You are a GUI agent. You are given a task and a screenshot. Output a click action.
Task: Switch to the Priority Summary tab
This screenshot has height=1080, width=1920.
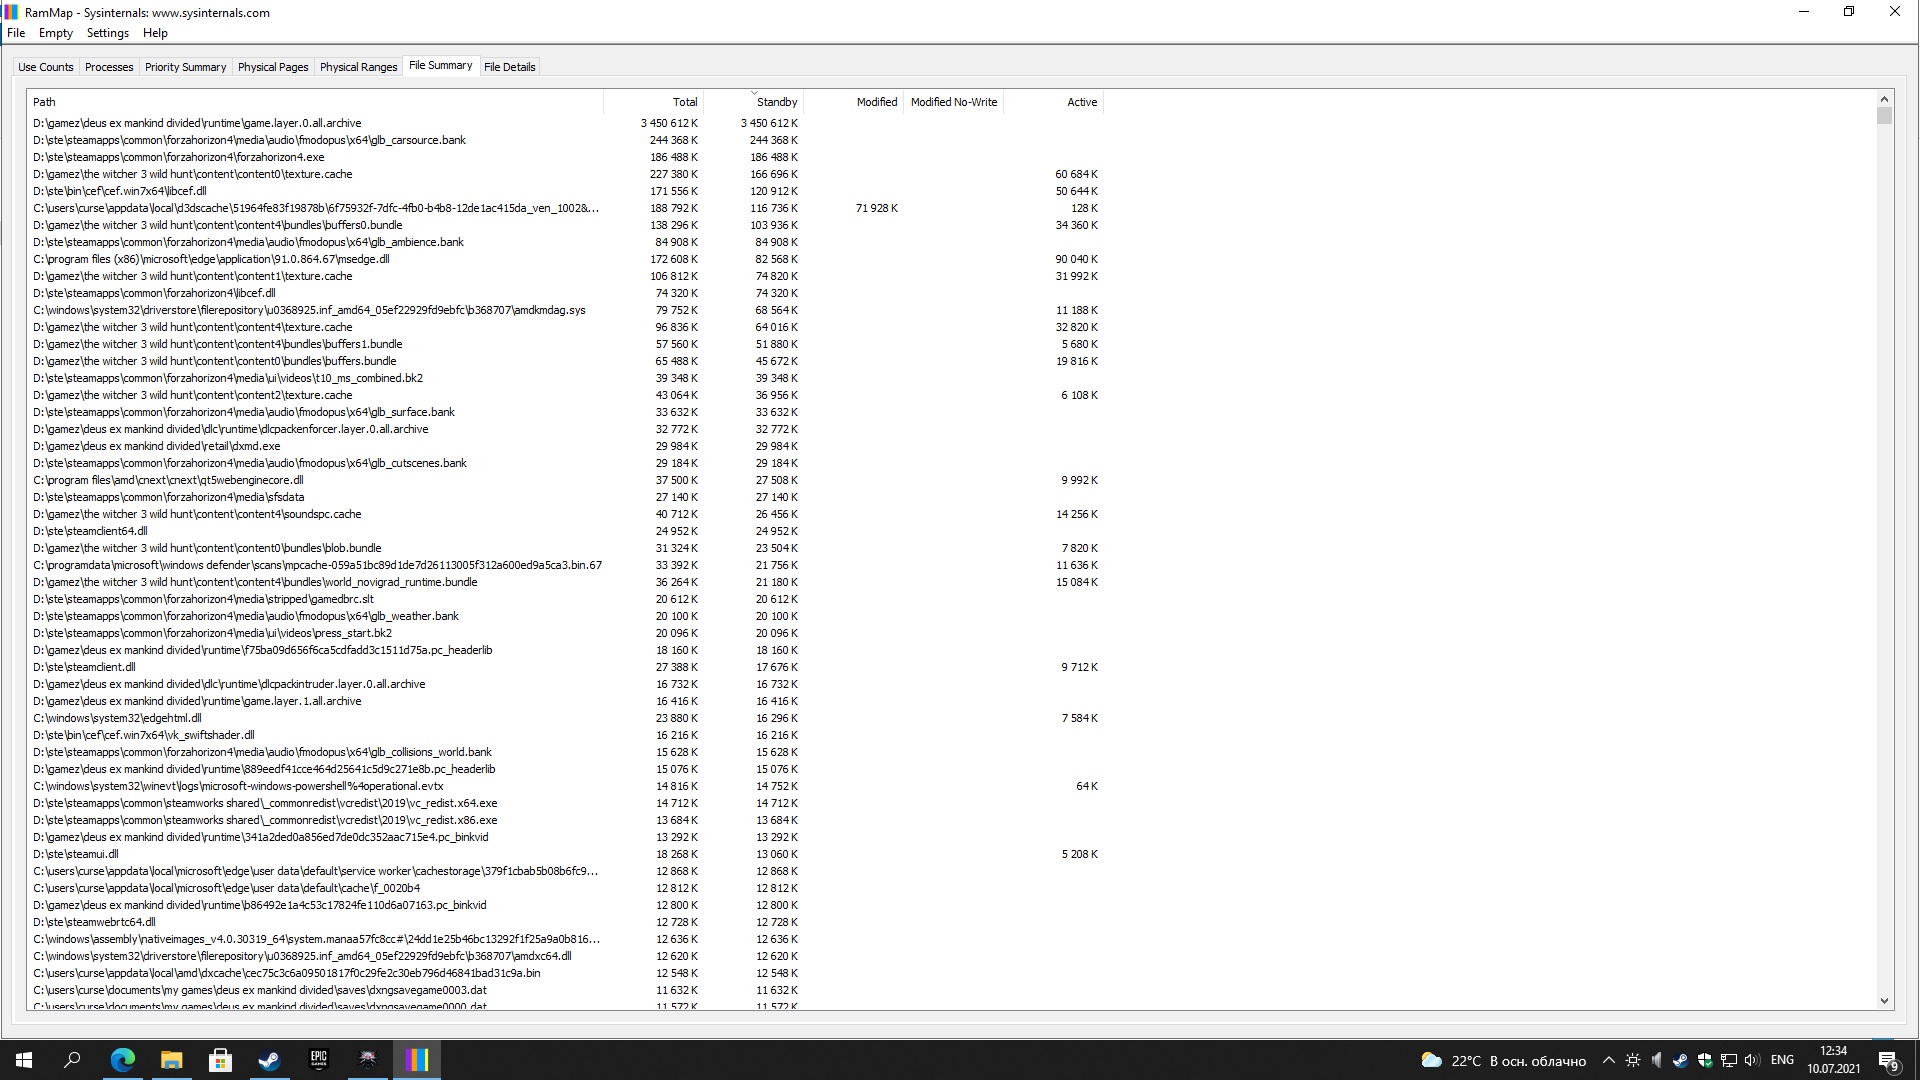point(186,67)
